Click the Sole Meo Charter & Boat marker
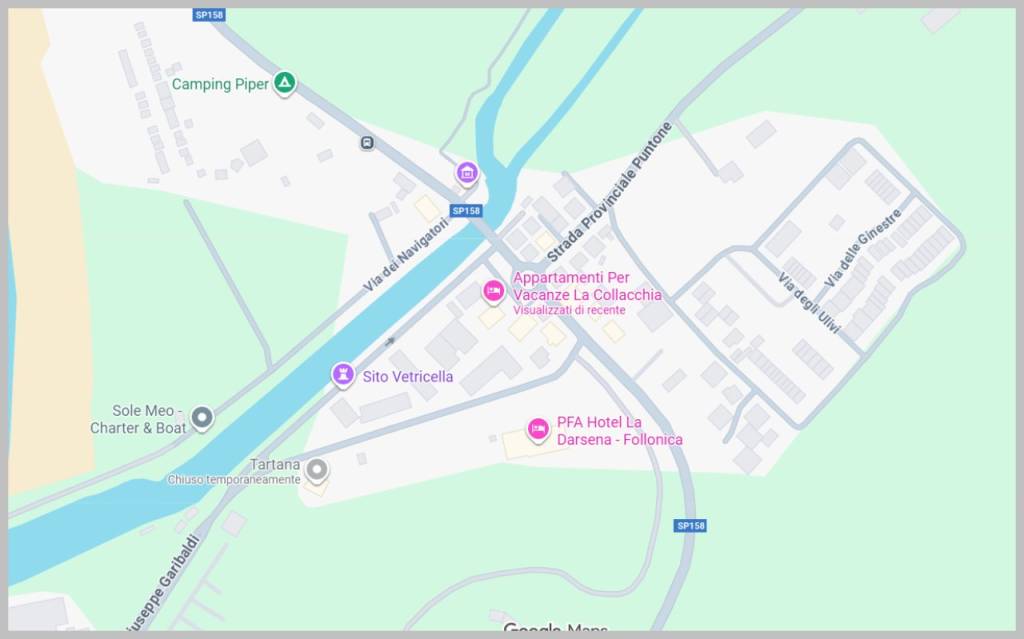 [x=202, y=418]
